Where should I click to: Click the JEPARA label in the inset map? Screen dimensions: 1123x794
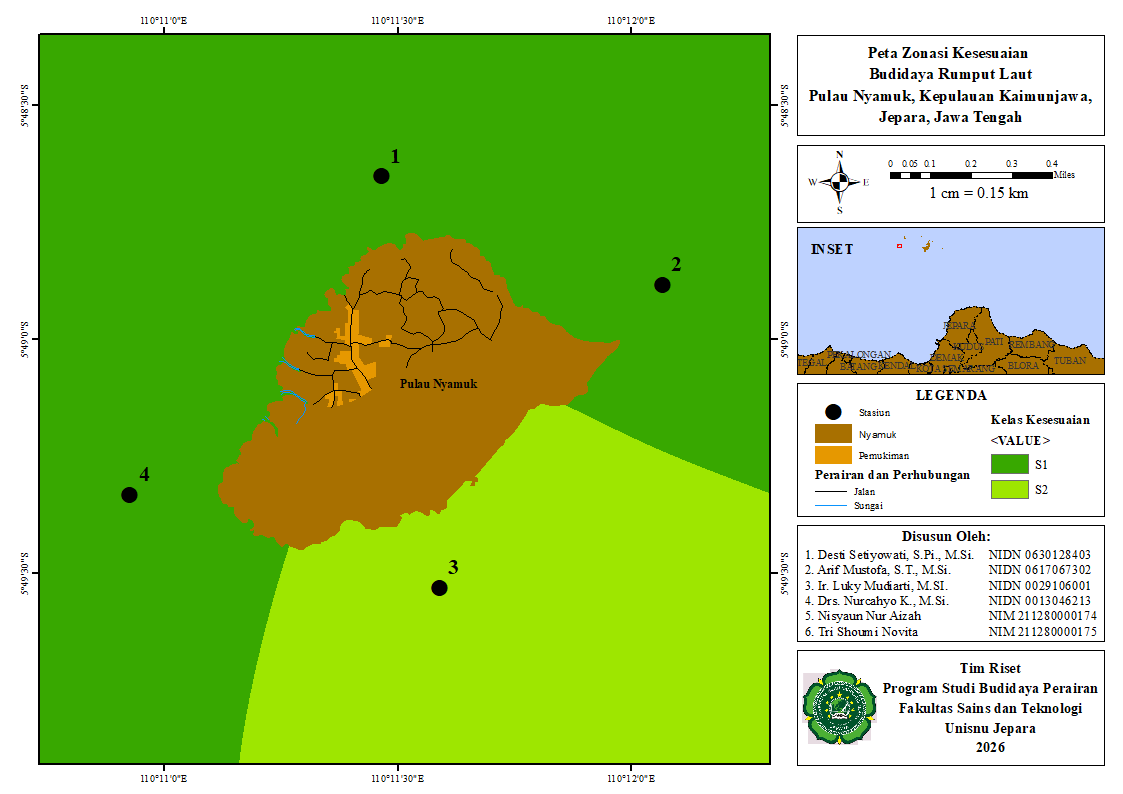(x=959, y=326)
